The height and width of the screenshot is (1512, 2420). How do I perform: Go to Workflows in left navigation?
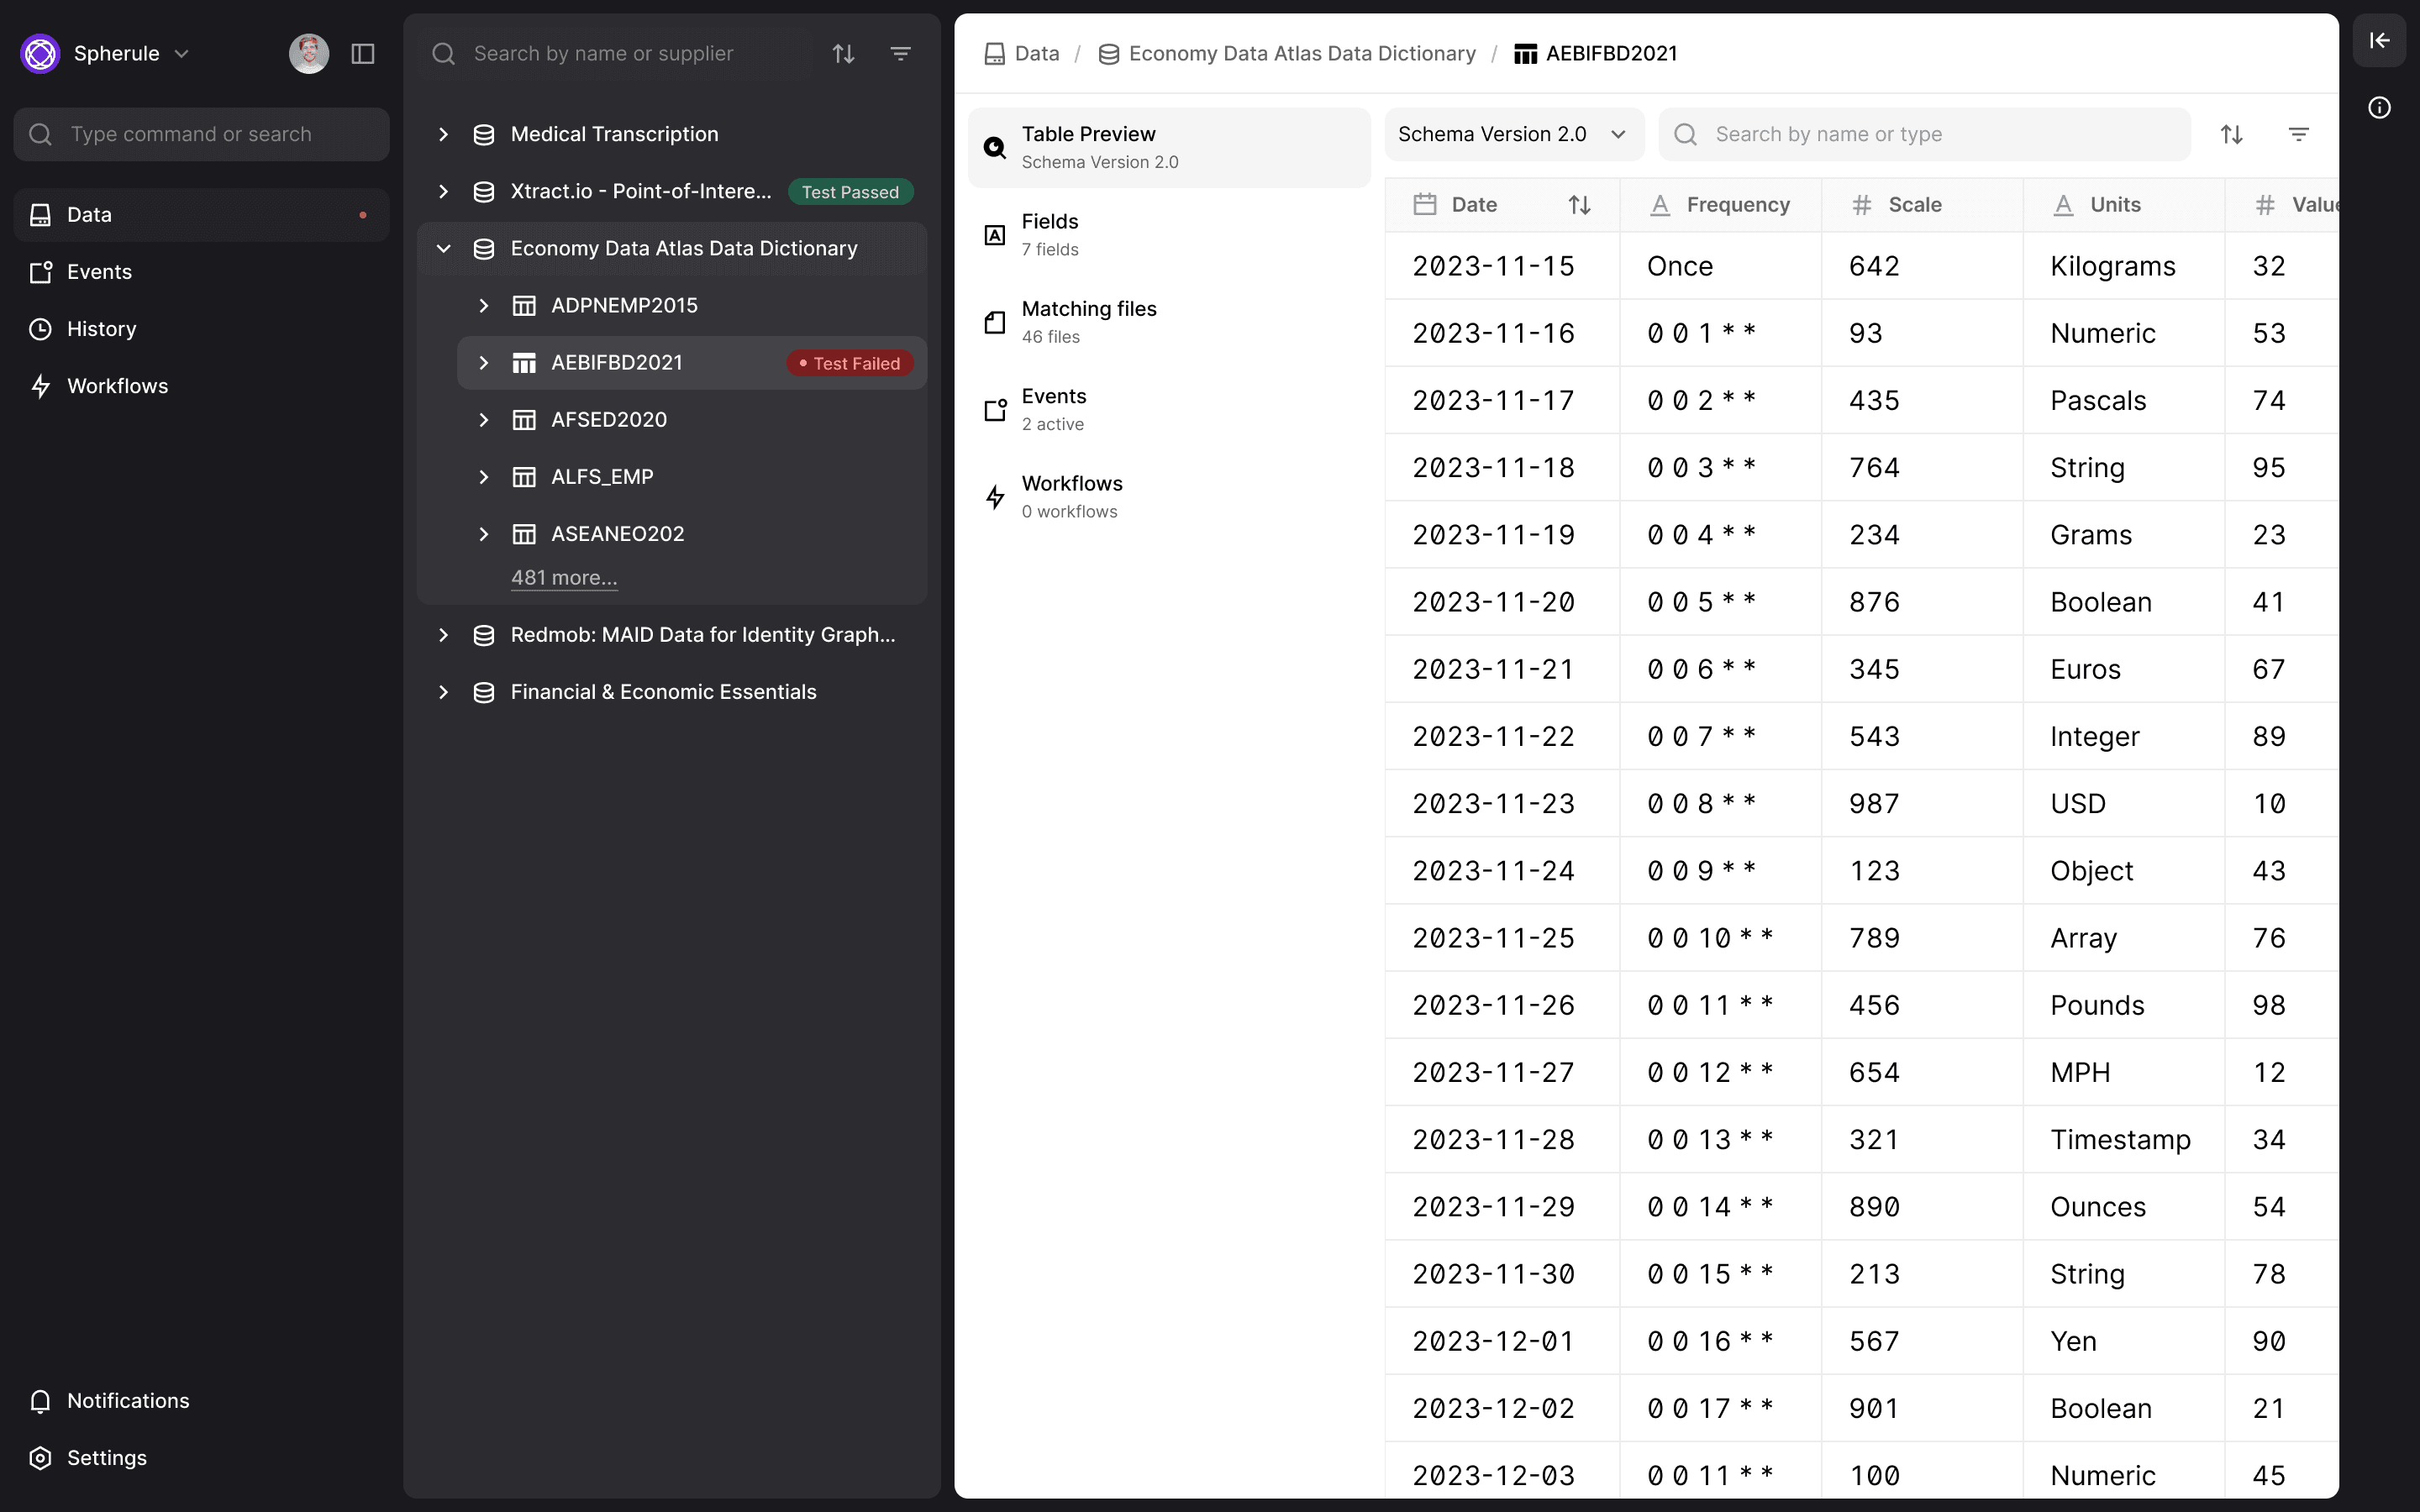click(117, 386)
